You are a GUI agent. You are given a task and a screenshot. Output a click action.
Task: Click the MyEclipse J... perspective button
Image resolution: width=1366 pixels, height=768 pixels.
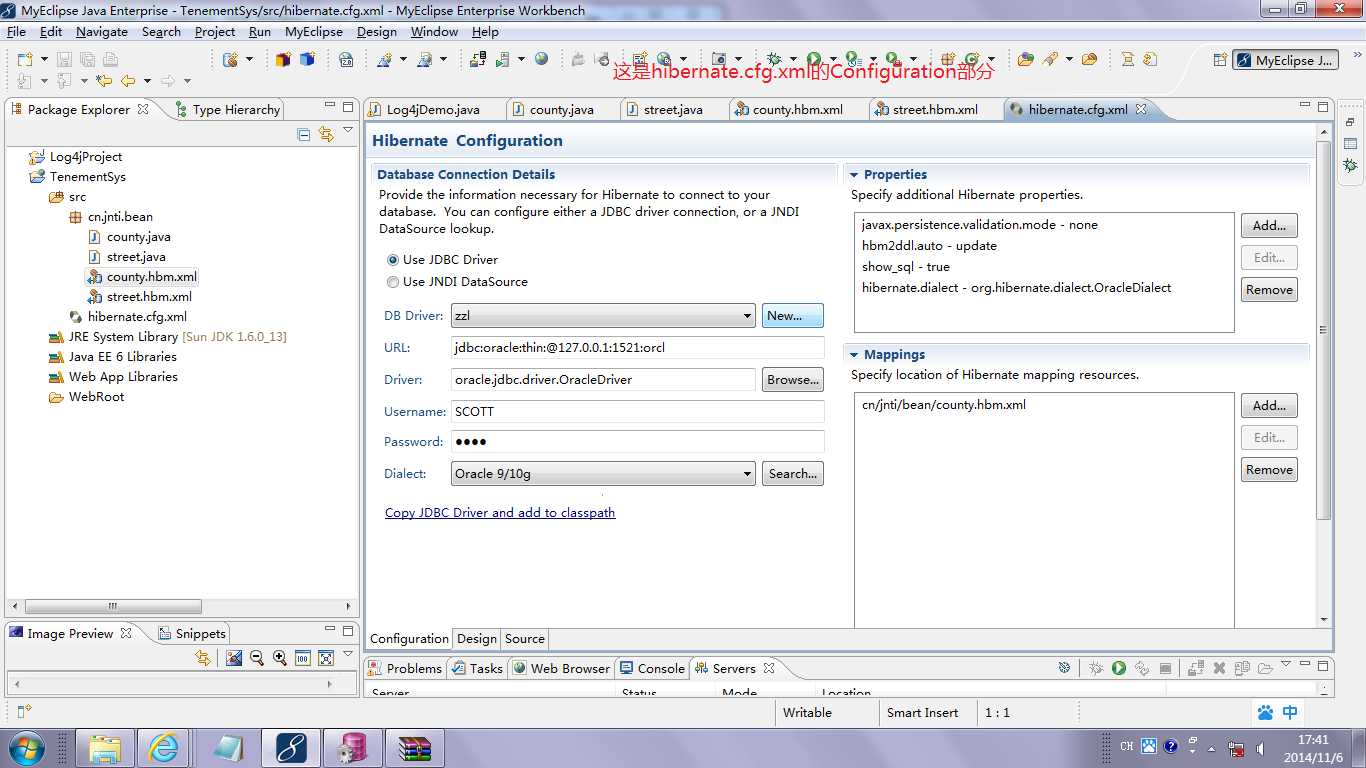pos(1285,60)
